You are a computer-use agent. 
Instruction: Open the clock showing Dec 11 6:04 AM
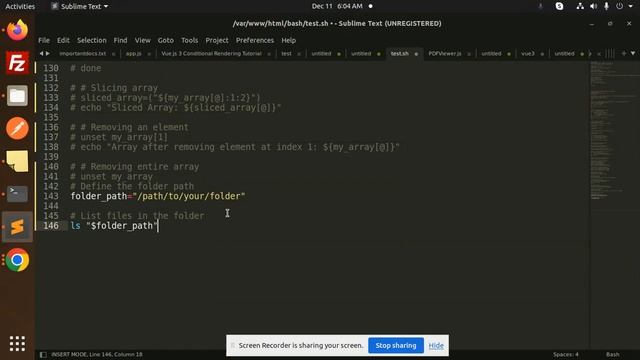[337, 6]
